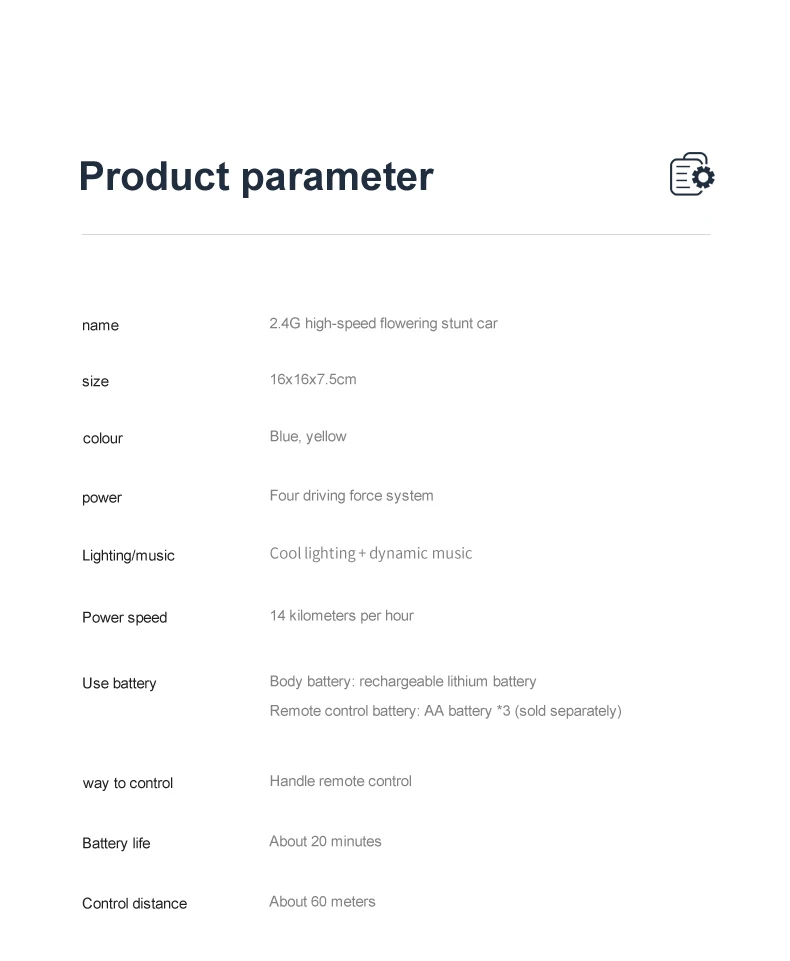The width and height of the screenshot is (790, 961).
Task: Click the Handle remote control value
Action: (x=340, y=781)
